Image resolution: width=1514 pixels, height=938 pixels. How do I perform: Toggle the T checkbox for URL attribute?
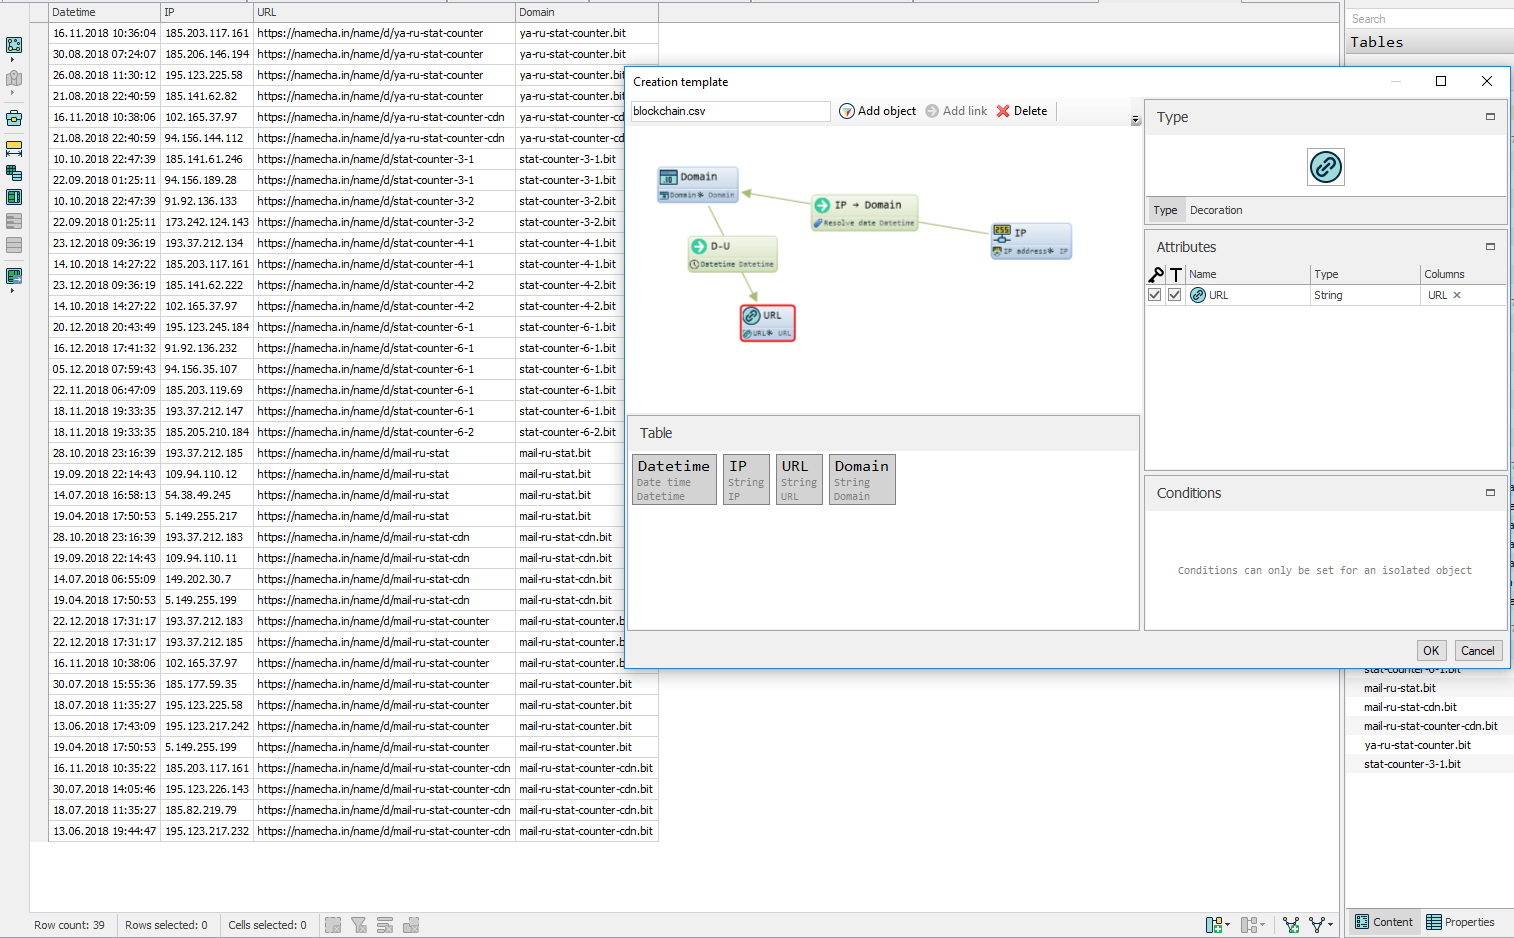click(x=1175, y=295)
